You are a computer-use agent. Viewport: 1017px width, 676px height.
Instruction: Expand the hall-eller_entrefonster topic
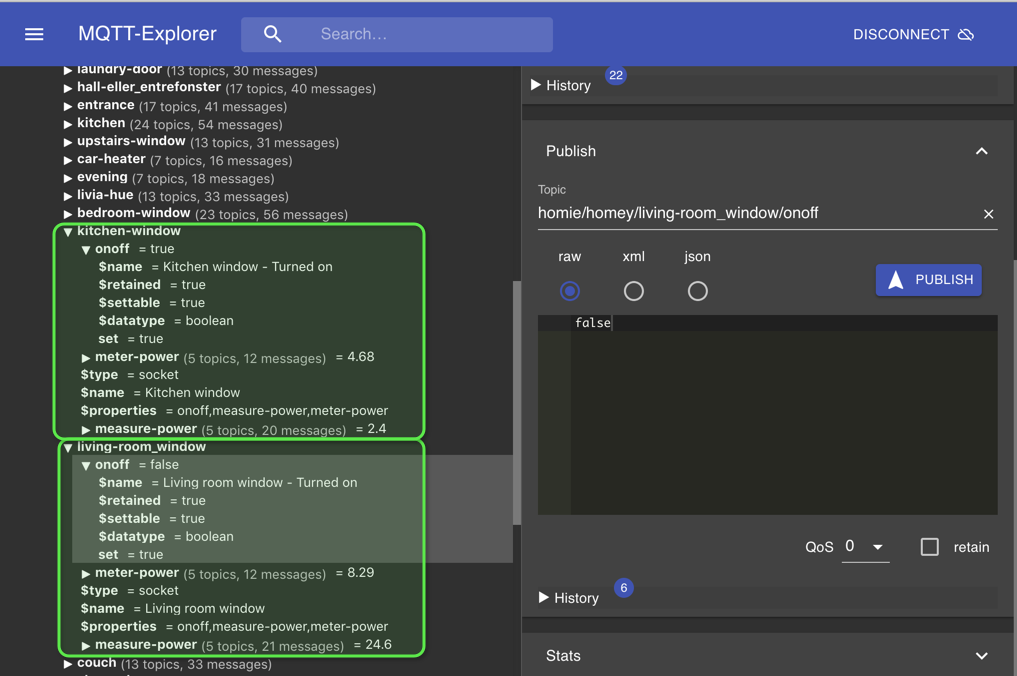click(x=68, y=88)
